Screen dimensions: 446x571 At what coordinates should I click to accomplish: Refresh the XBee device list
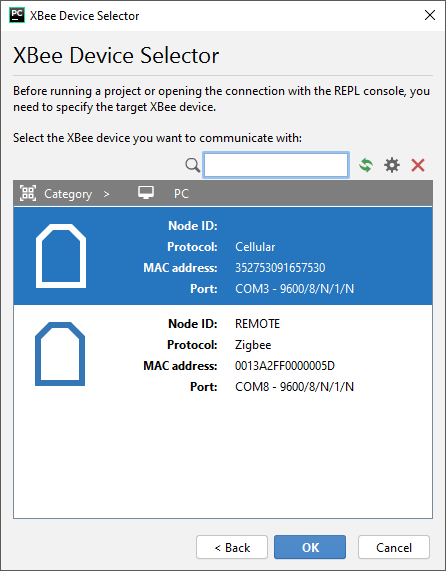pos(366,165)
